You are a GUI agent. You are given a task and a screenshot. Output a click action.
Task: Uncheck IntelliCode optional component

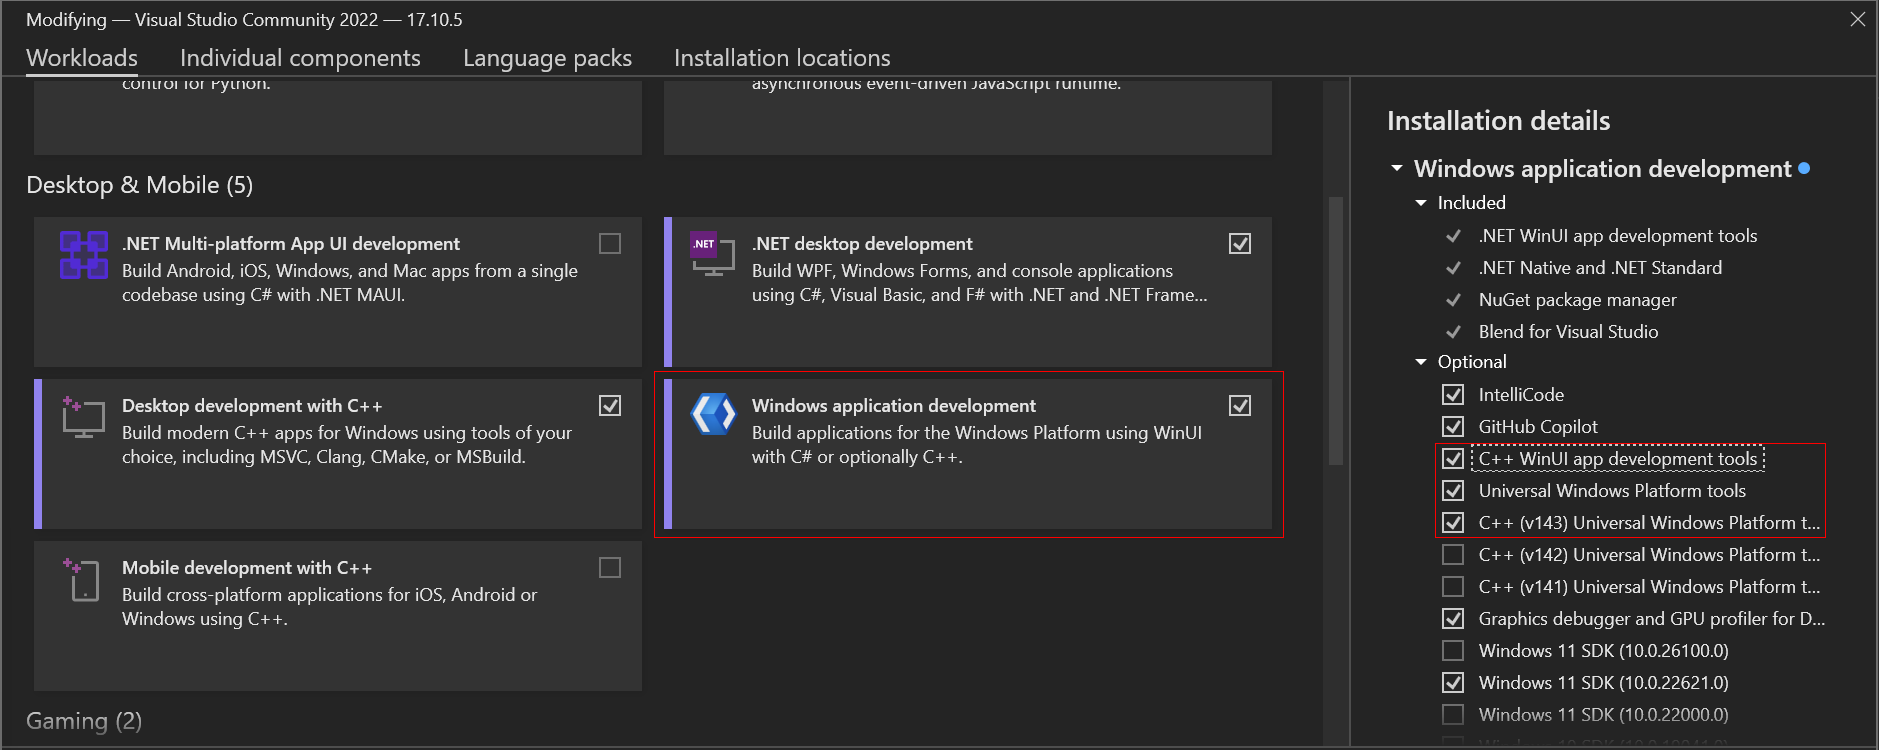pos(1453,395)
